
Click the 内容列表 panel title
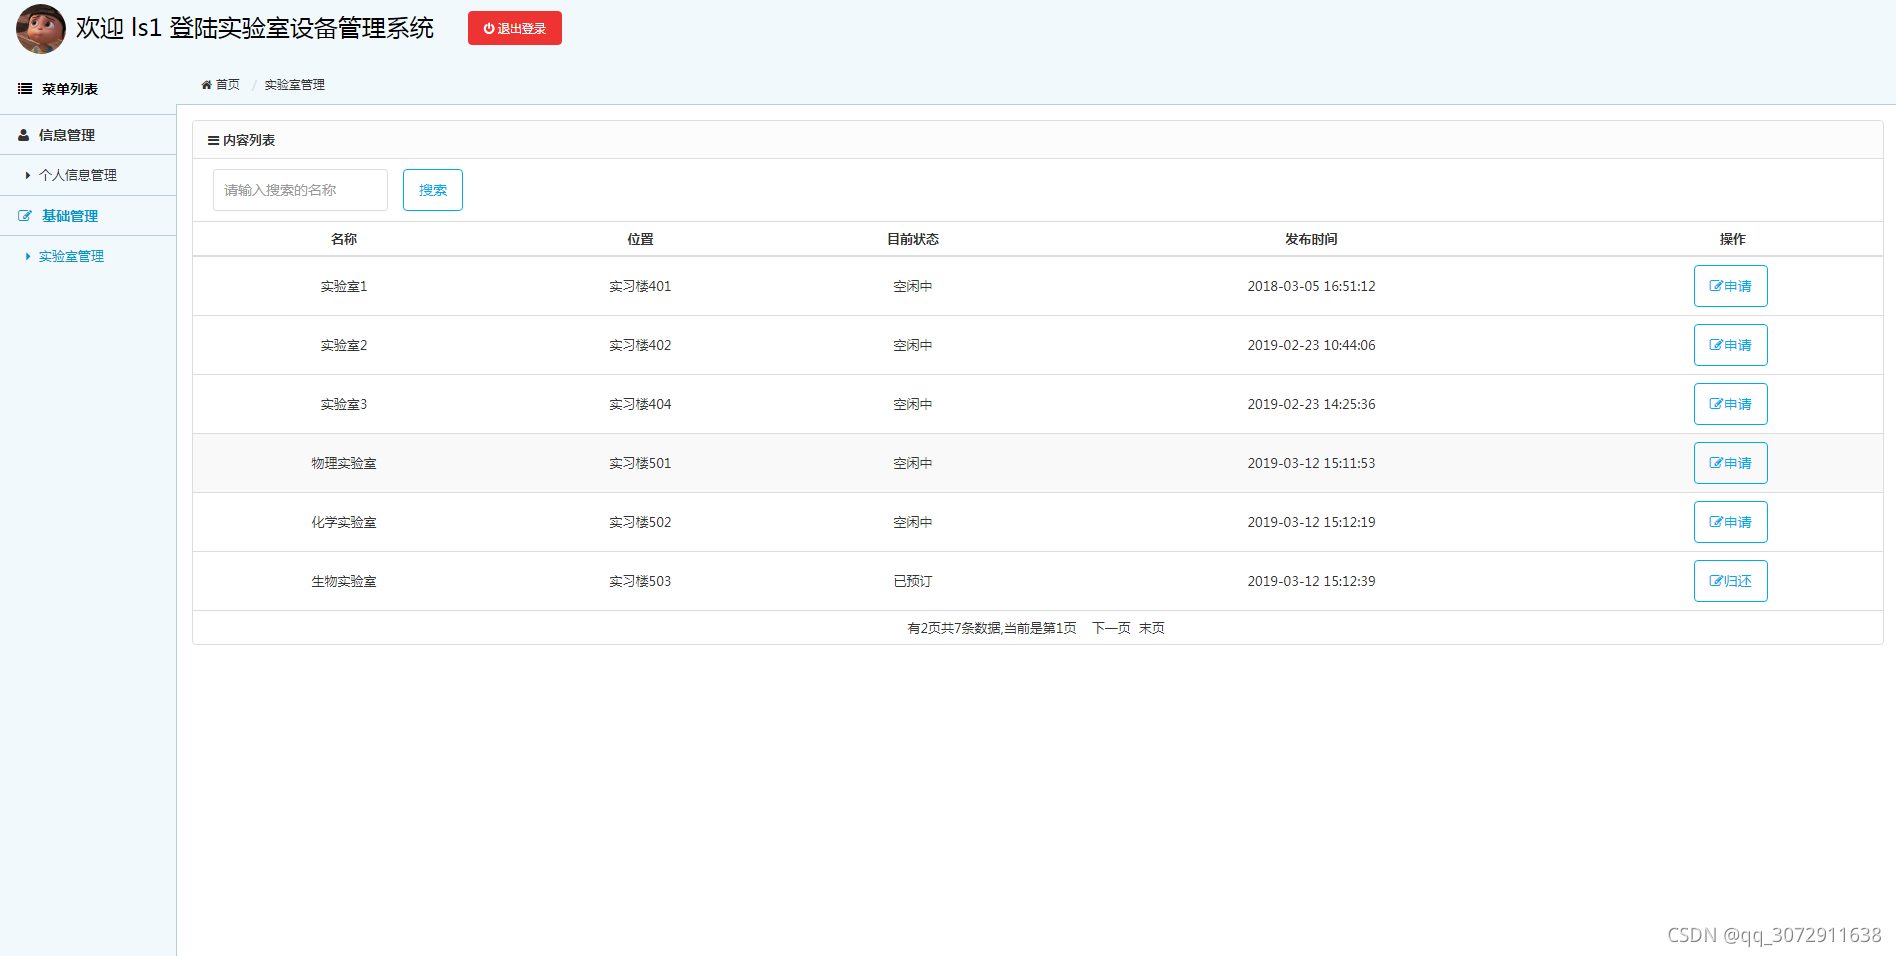click(249, 140)
